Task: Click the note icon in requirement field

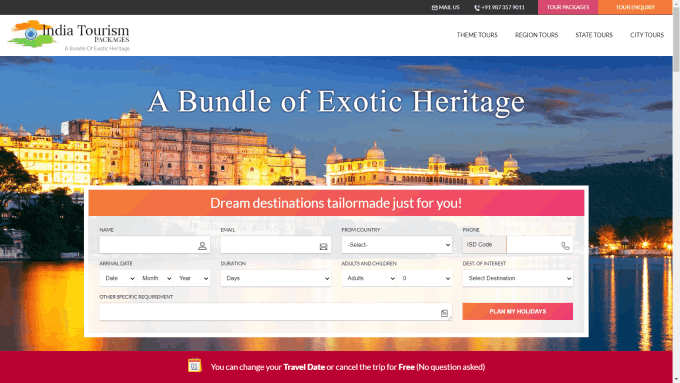Action: pyautogui.click(x=444, y=313)
